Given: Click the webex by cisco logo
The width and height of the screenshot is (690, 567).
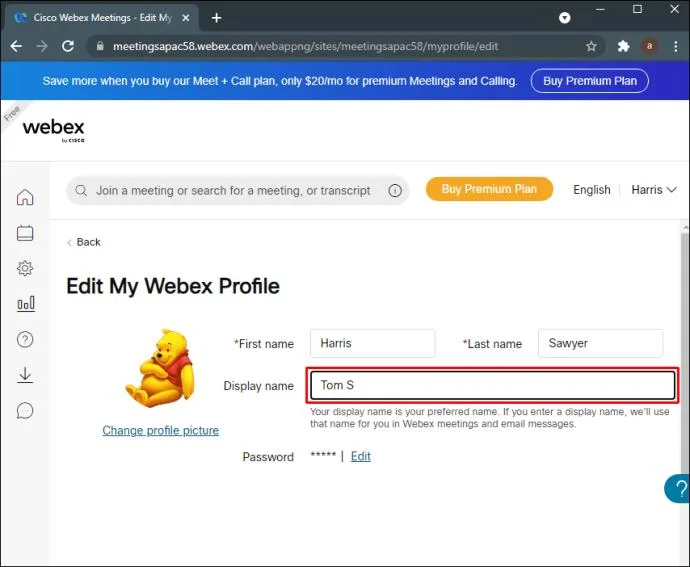Looking at the screenshot, I should click(x=54, y=130).
